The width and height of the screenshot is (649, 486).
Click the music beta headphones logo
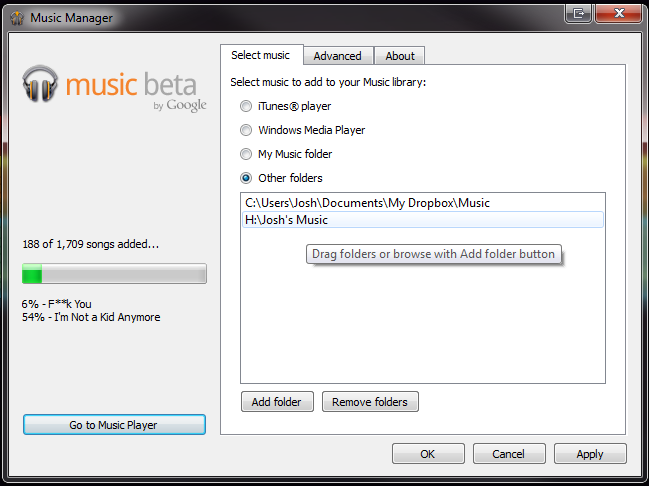pos(40,84)
